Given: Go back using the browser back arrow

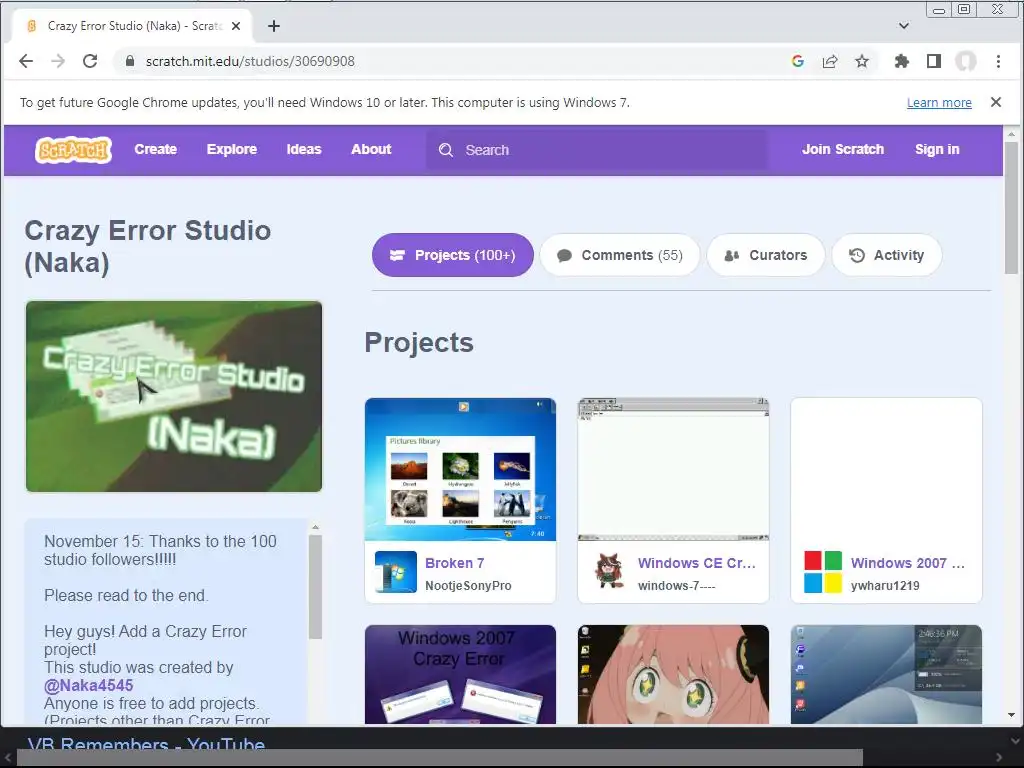Looking at the screenshot, I should (x=26, y=61).
